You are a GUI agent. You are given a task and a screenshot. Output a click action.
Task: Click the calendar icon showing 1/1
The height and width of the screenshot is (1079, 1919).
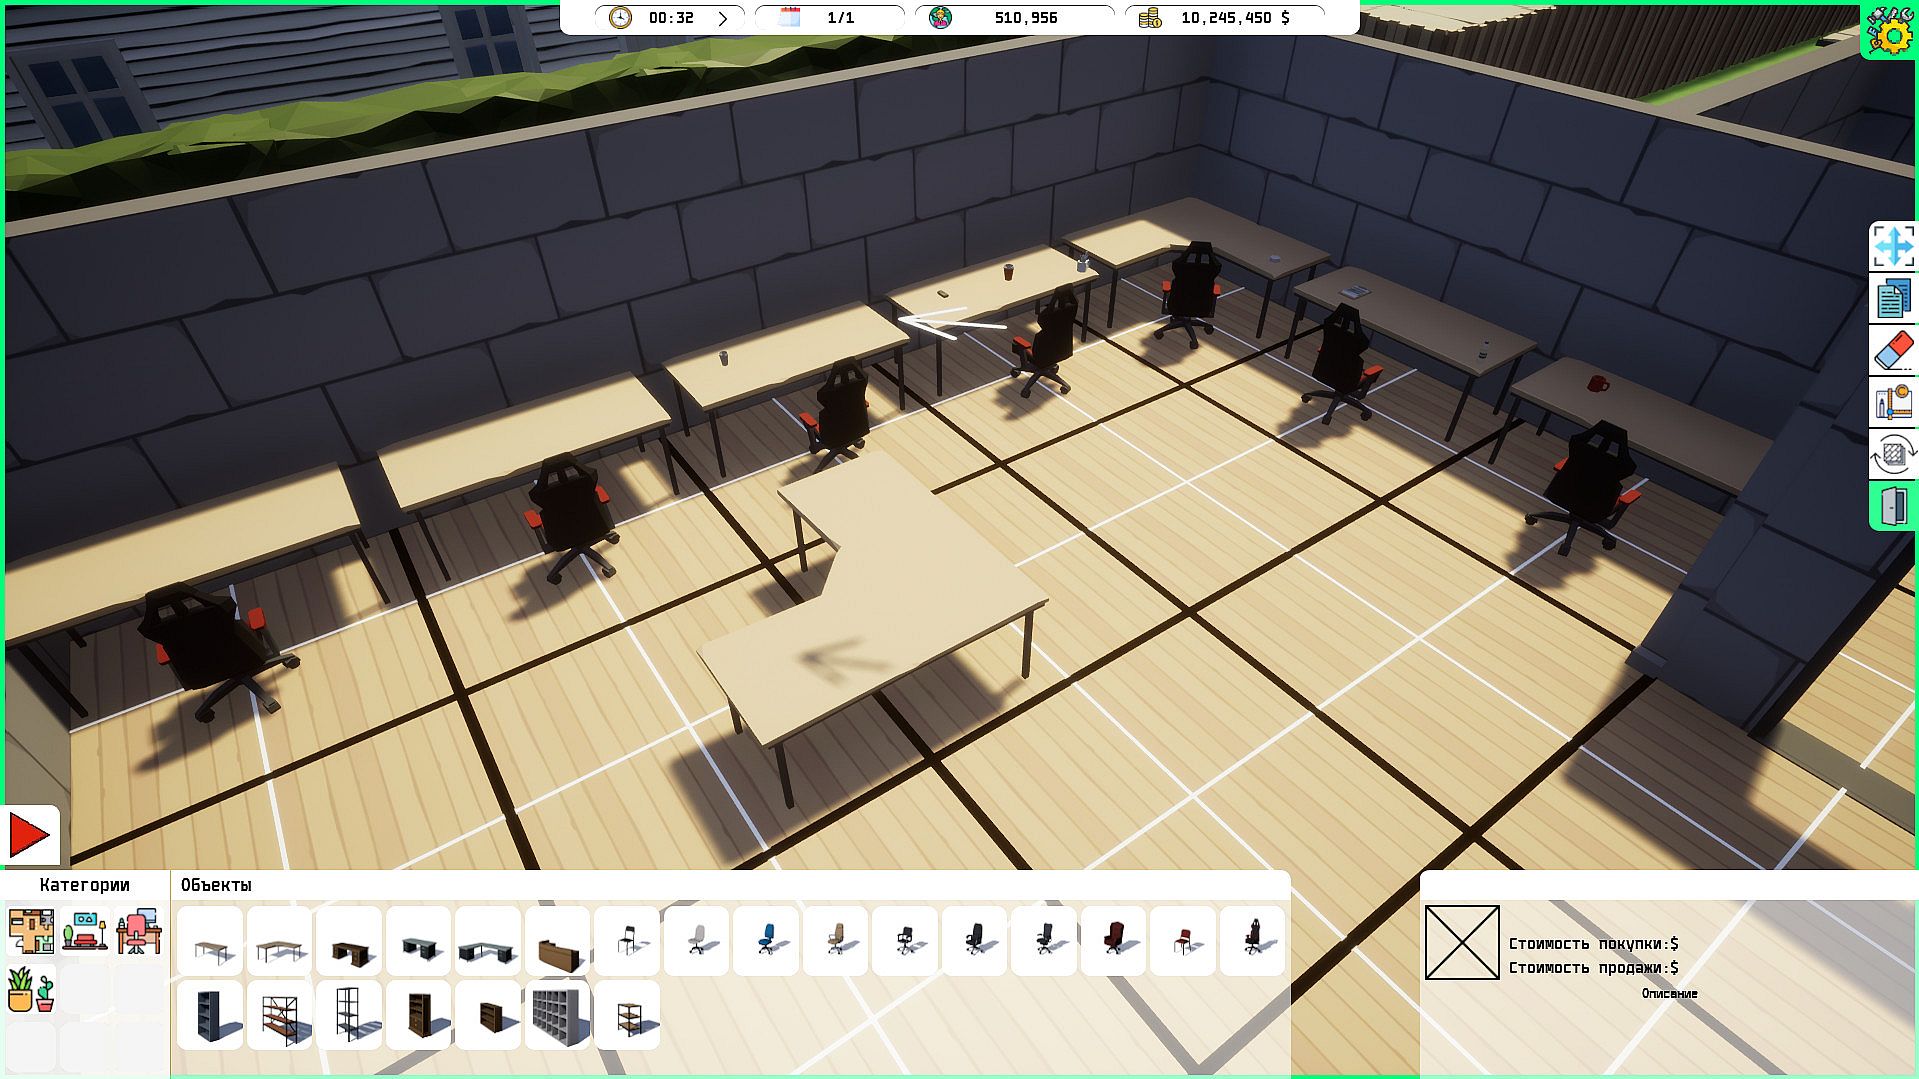[x=790, y=17]
